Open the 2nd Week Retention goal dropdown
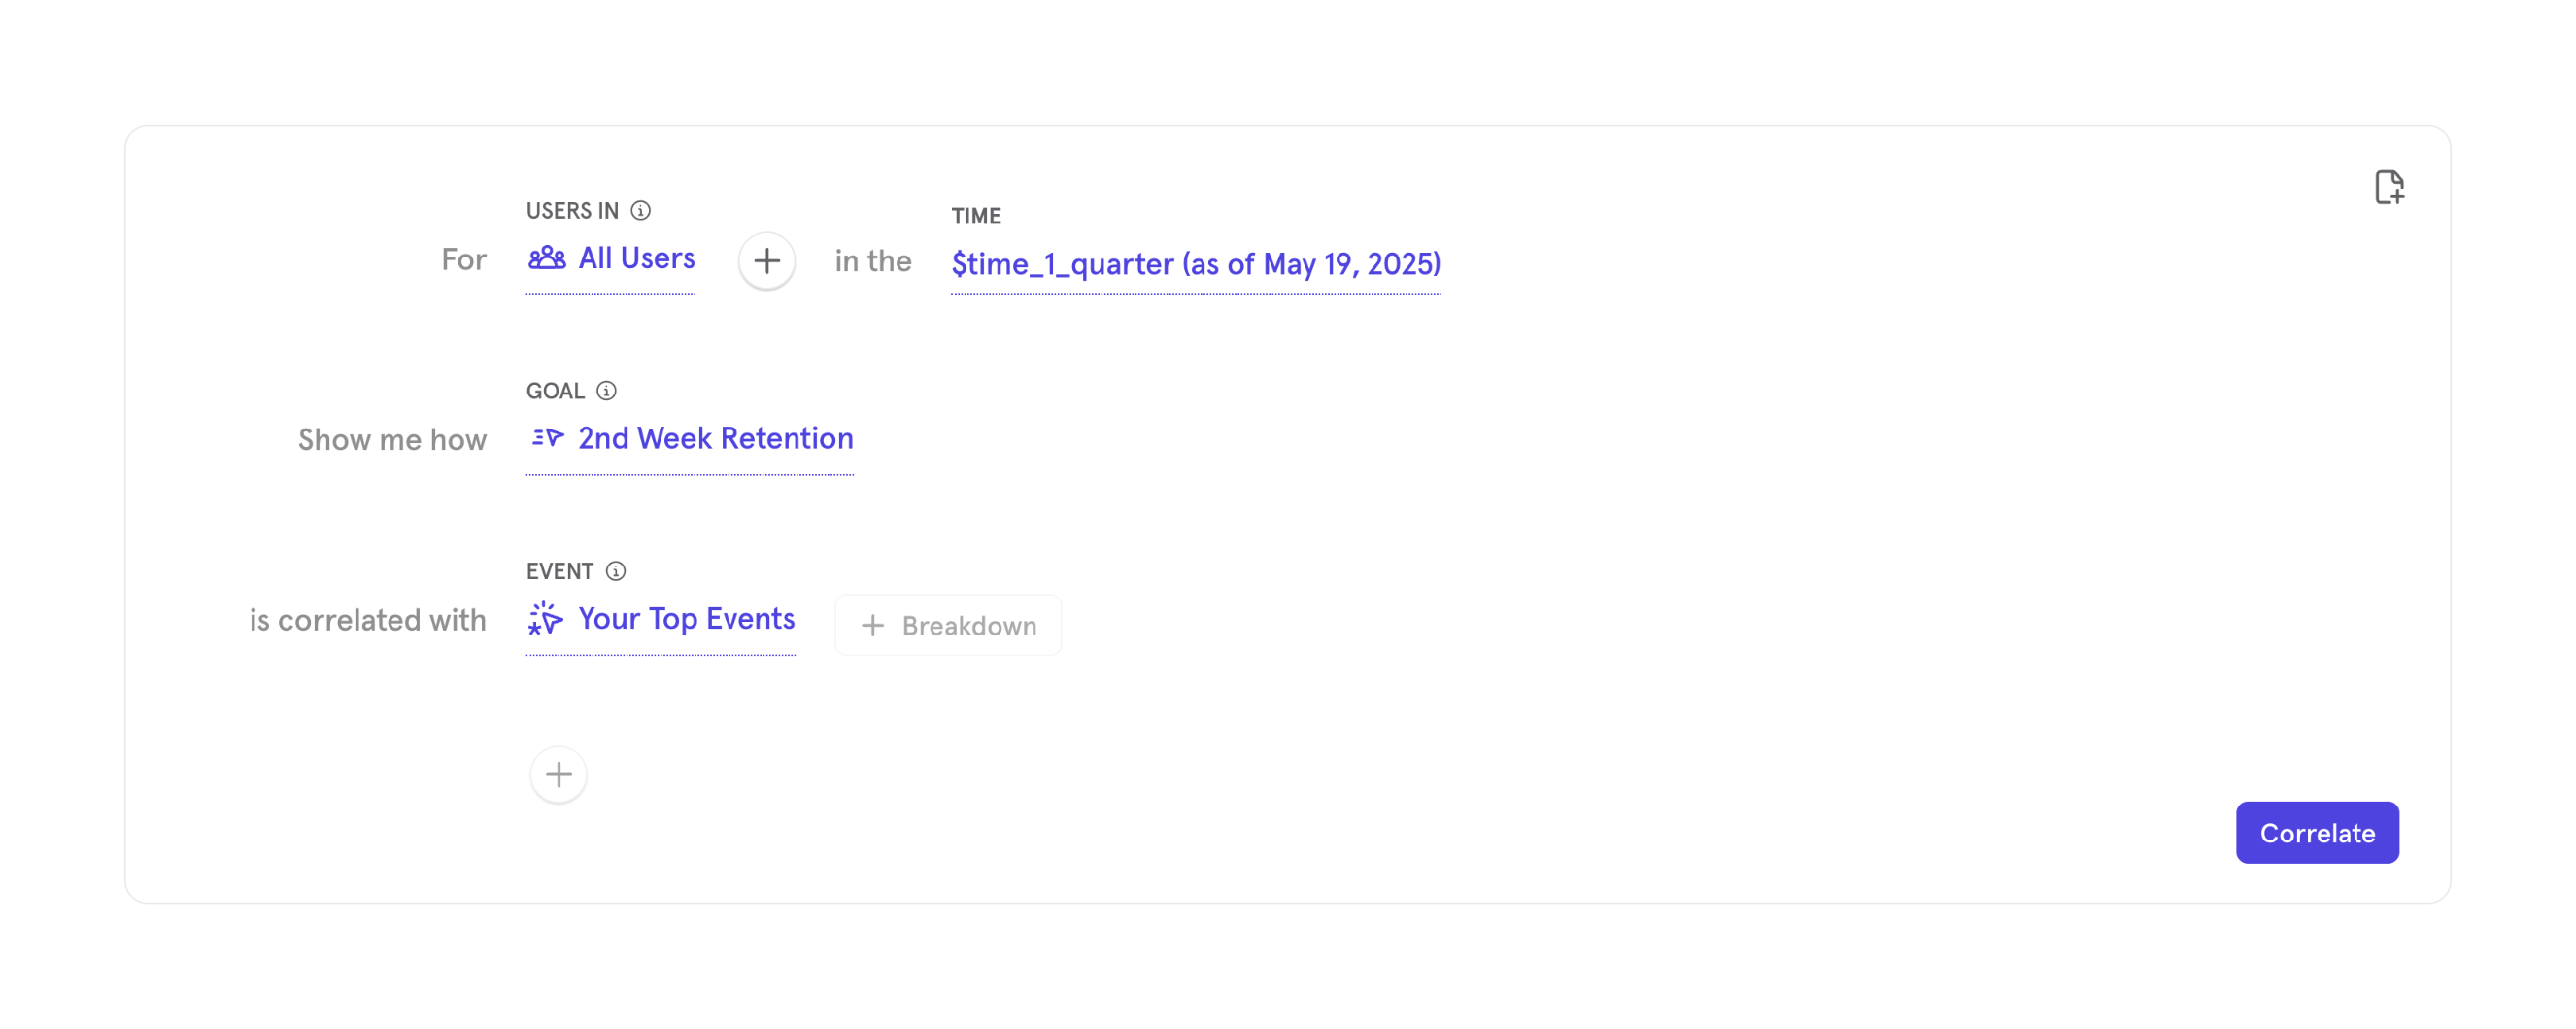The image size is (2576, 1029). click(715, 439)
